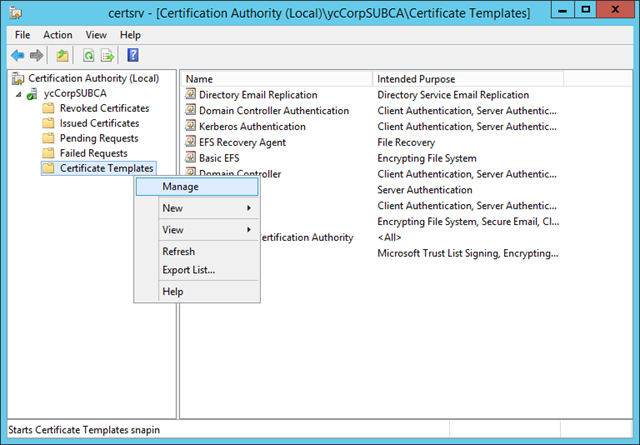Select the Basic EFS row name
The width and height of the screenshot is (640, 445).
[x=219, y=158]
